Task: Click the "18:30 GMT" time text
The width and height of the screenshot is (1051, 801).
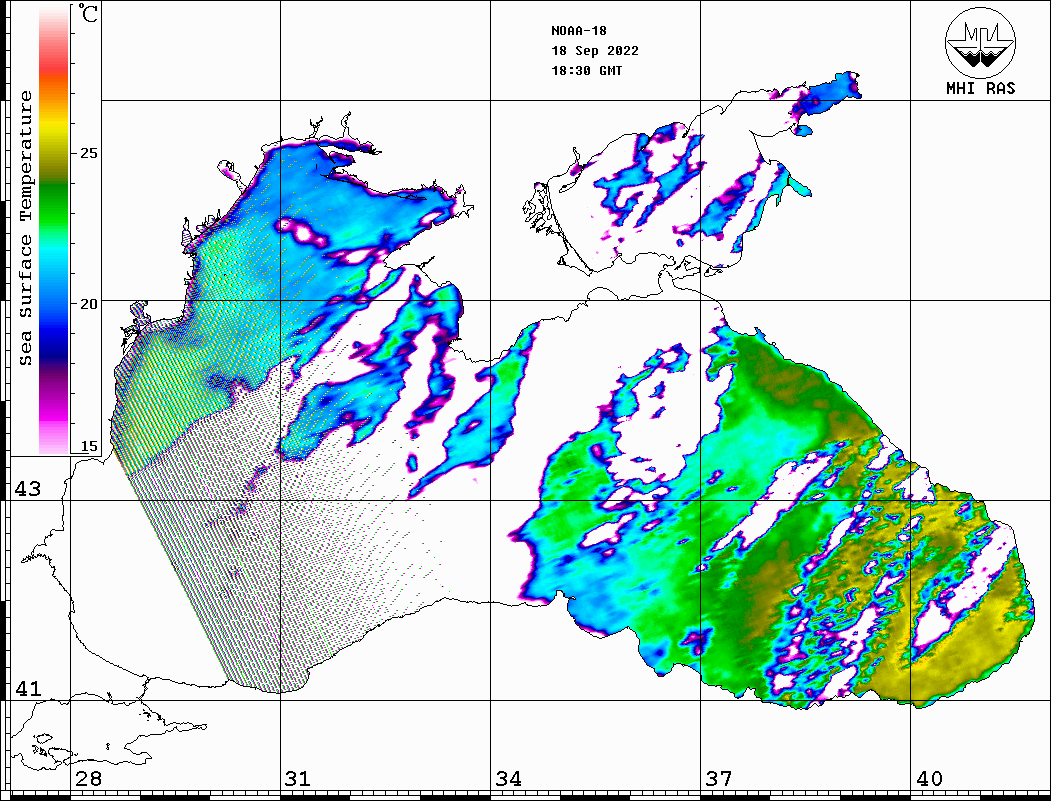Action: [x=587, y=70]
